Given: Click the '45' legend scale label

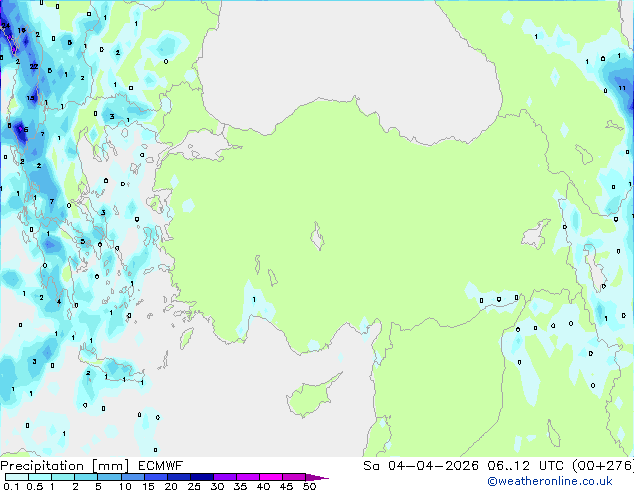Looking at the screenshot, I should (x=286, y=486).
